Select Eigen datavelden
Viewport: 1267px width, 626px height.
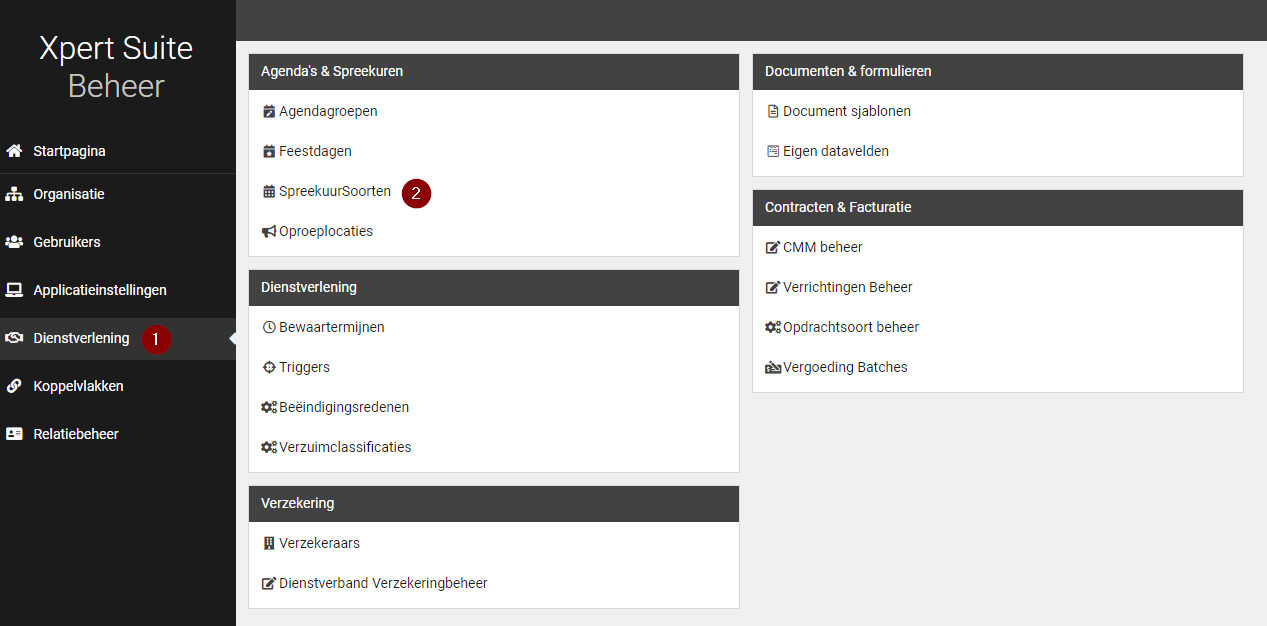(x=835, y=151)
